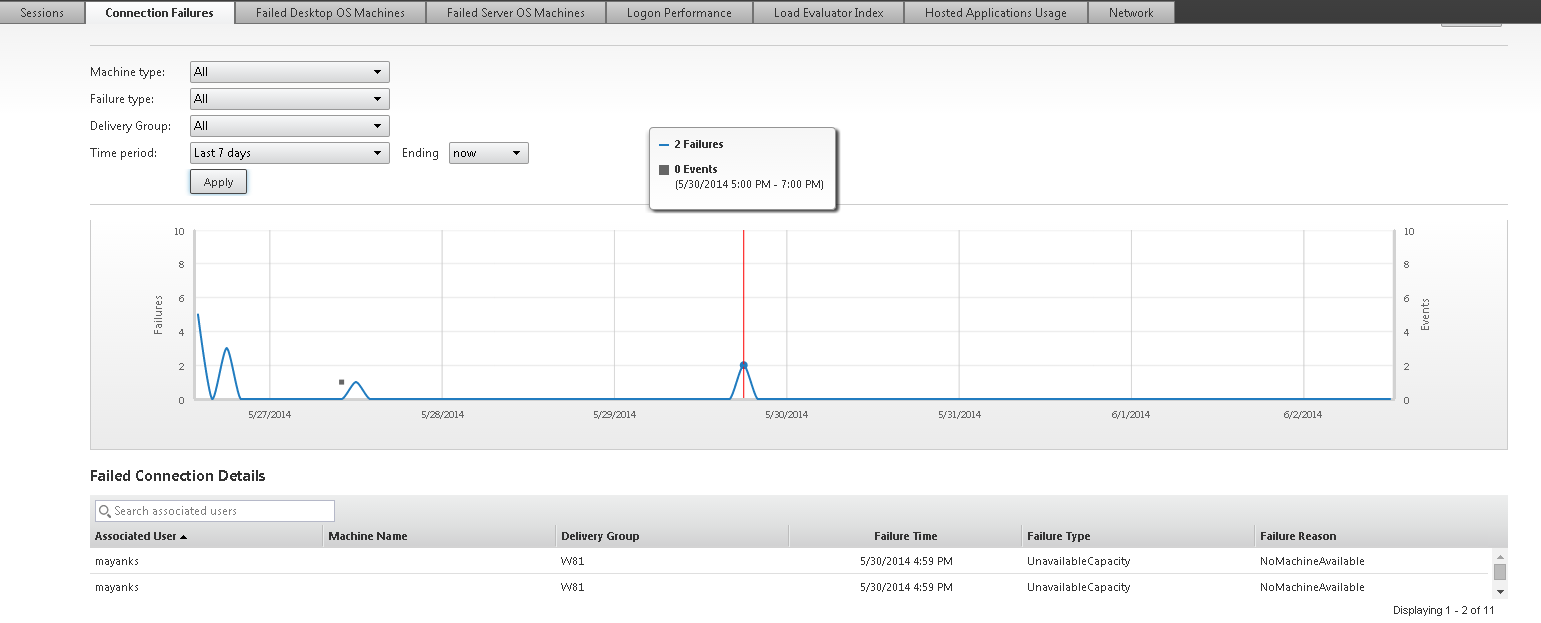
Task: Open the Ending time dropdown
Action: click(x=488, y=153)
